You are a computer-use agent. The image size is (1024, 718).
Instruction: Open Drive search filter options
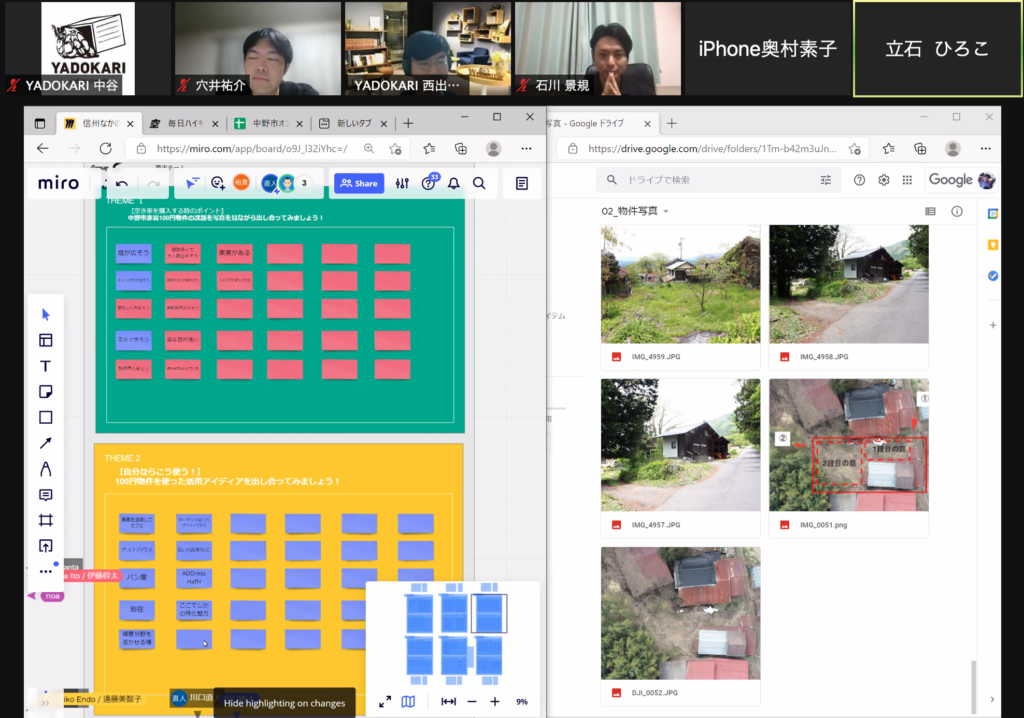tap(826, 180)
